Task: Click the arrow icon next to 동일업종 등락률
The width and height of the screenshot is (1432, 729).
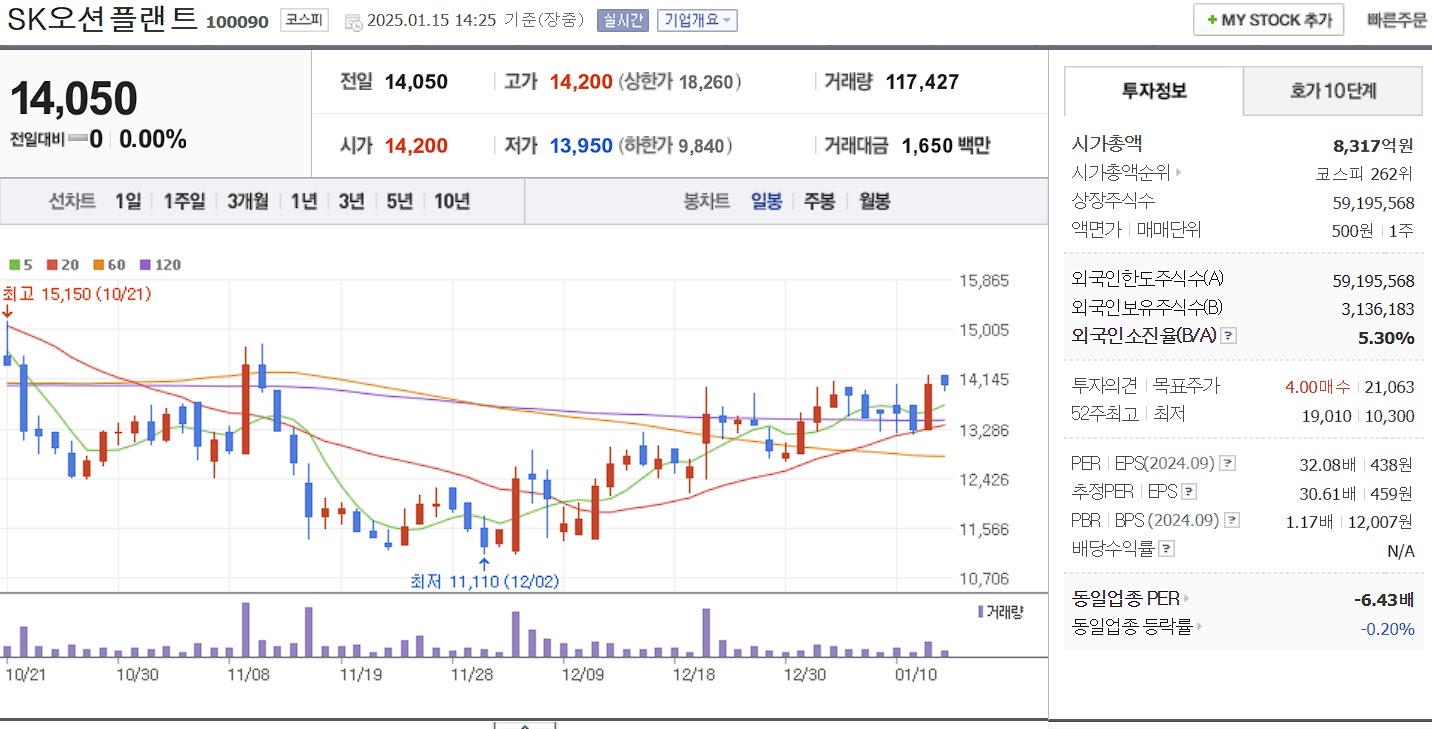Action: click(x=1199, y=628)
